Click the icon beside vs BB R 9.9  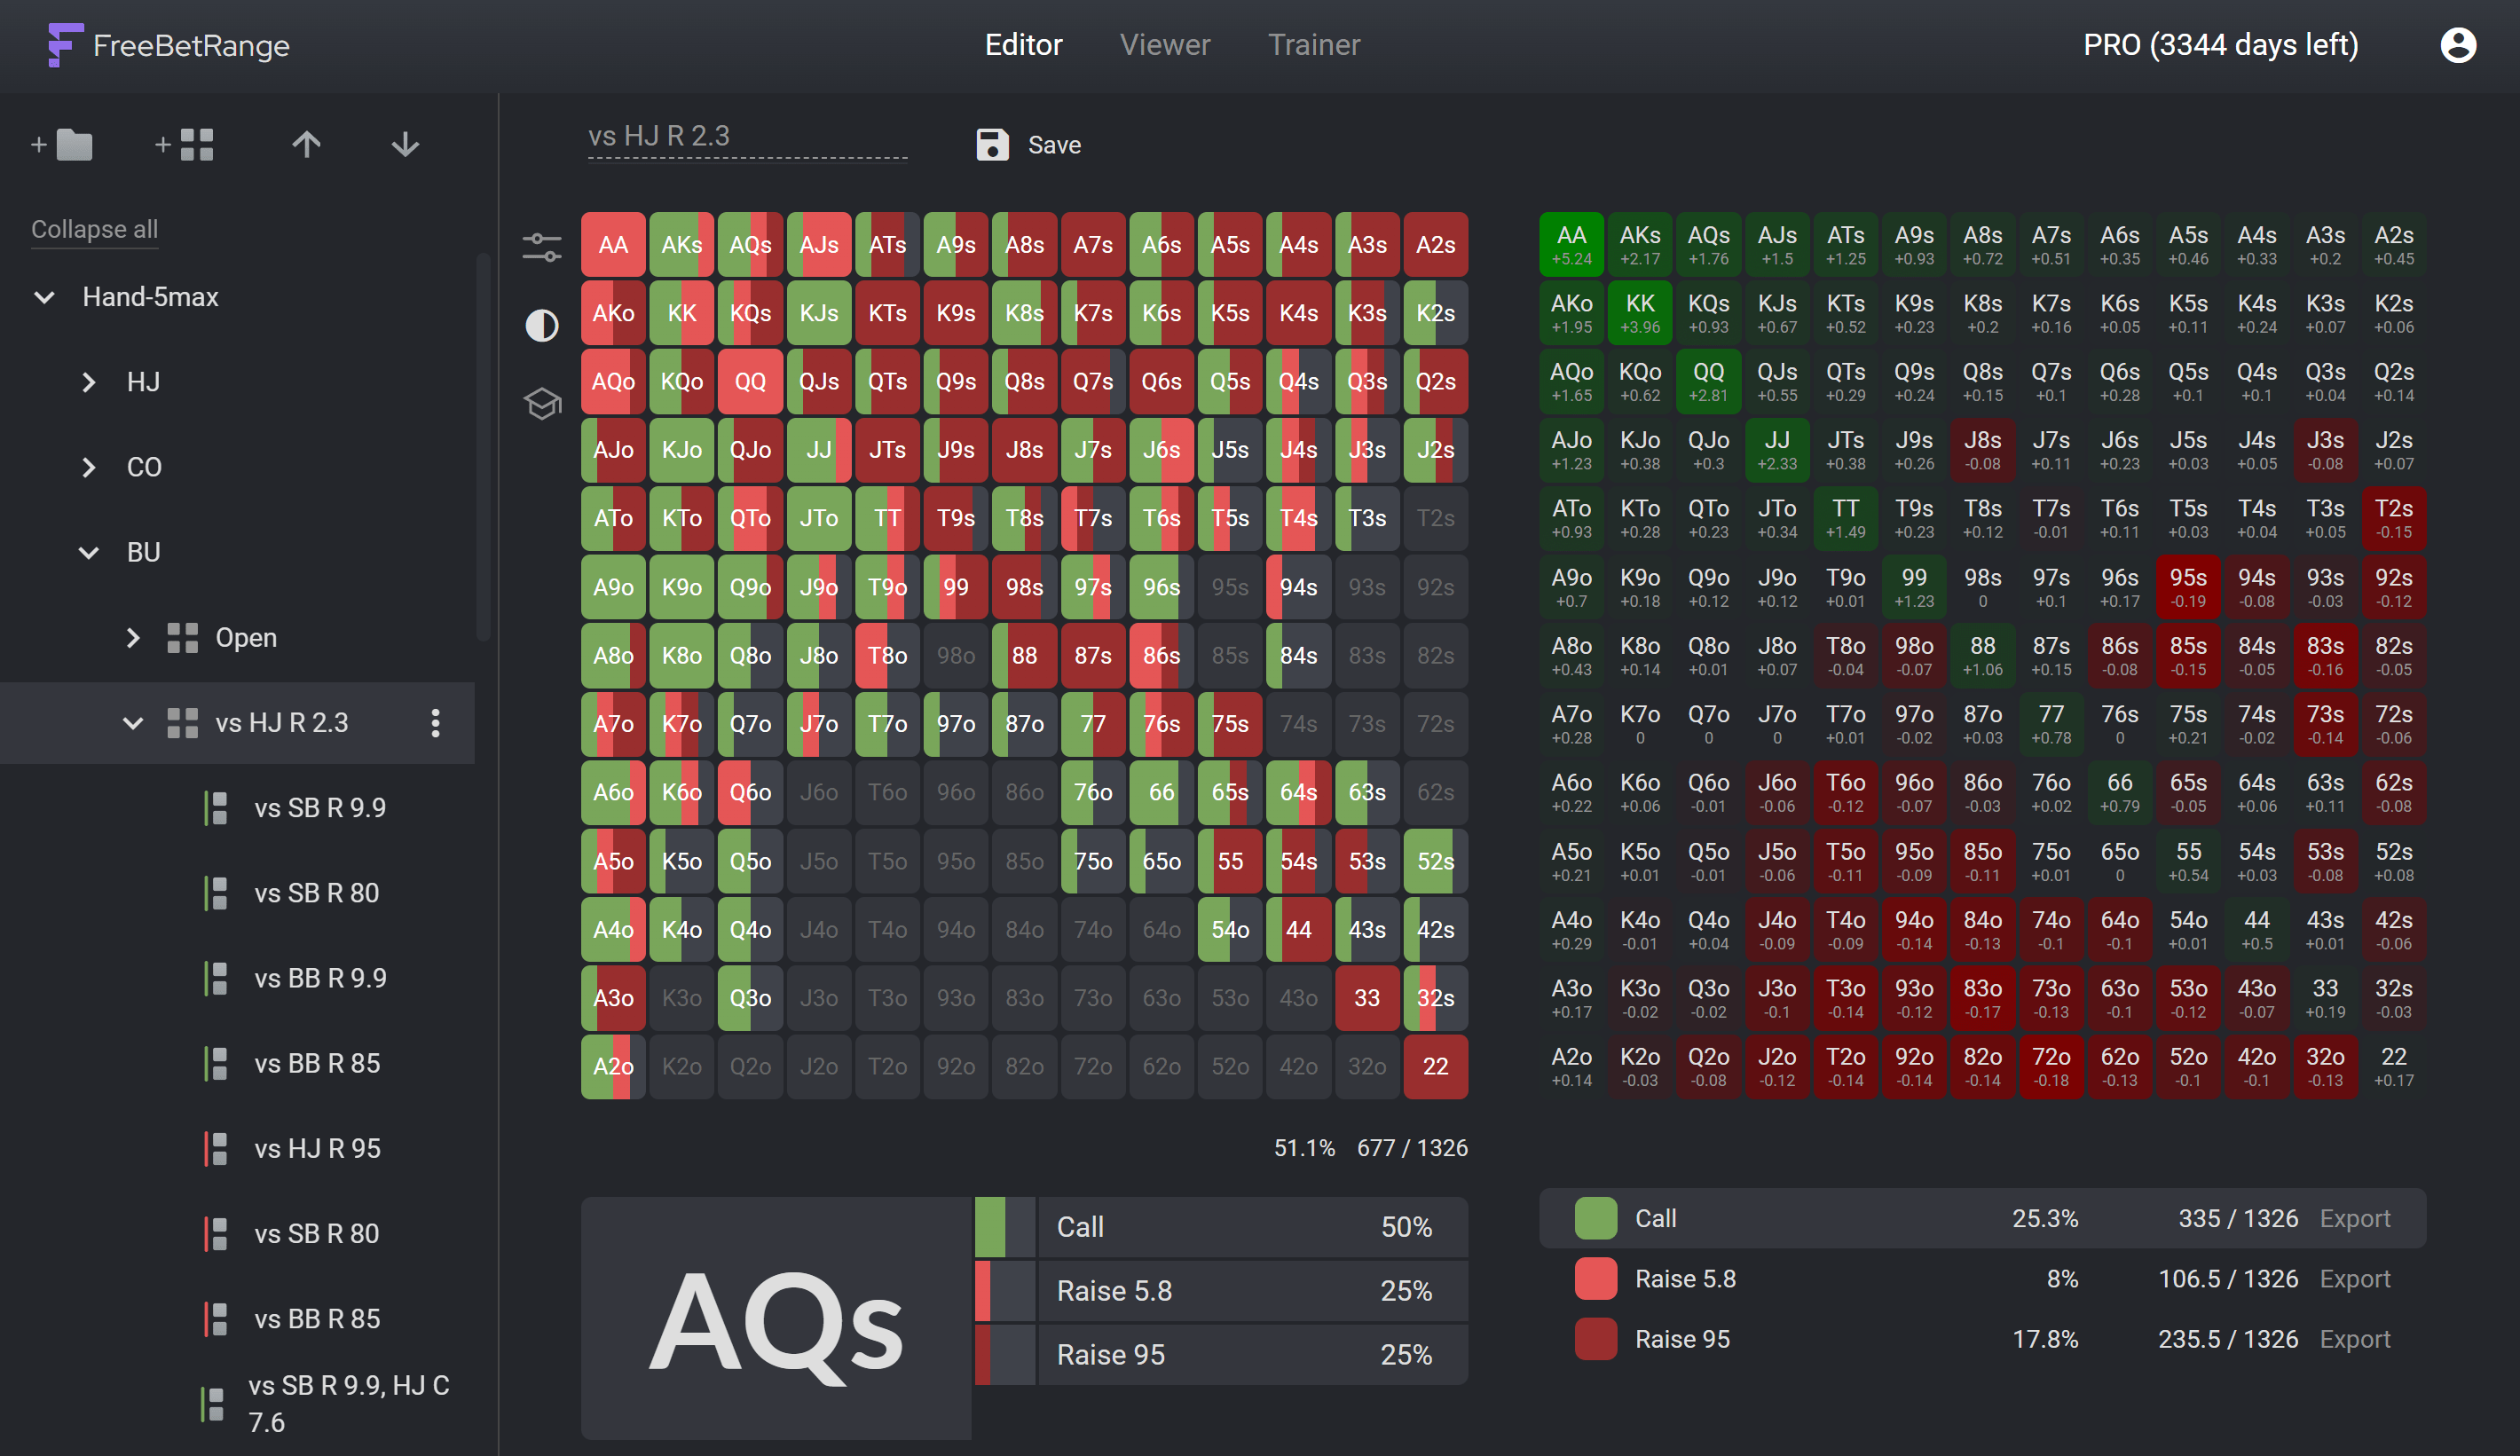pyautogui.click(x=216, y=978)
